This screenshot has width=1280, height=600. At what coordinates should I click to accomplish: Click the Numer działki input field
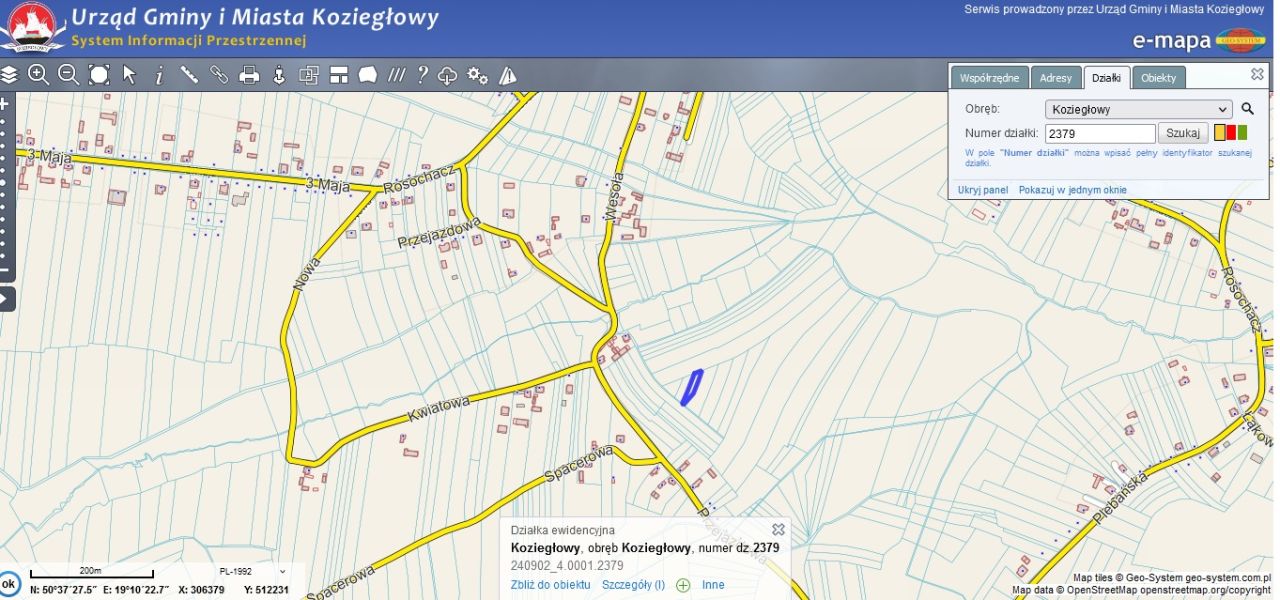[x=1100, y=133]
